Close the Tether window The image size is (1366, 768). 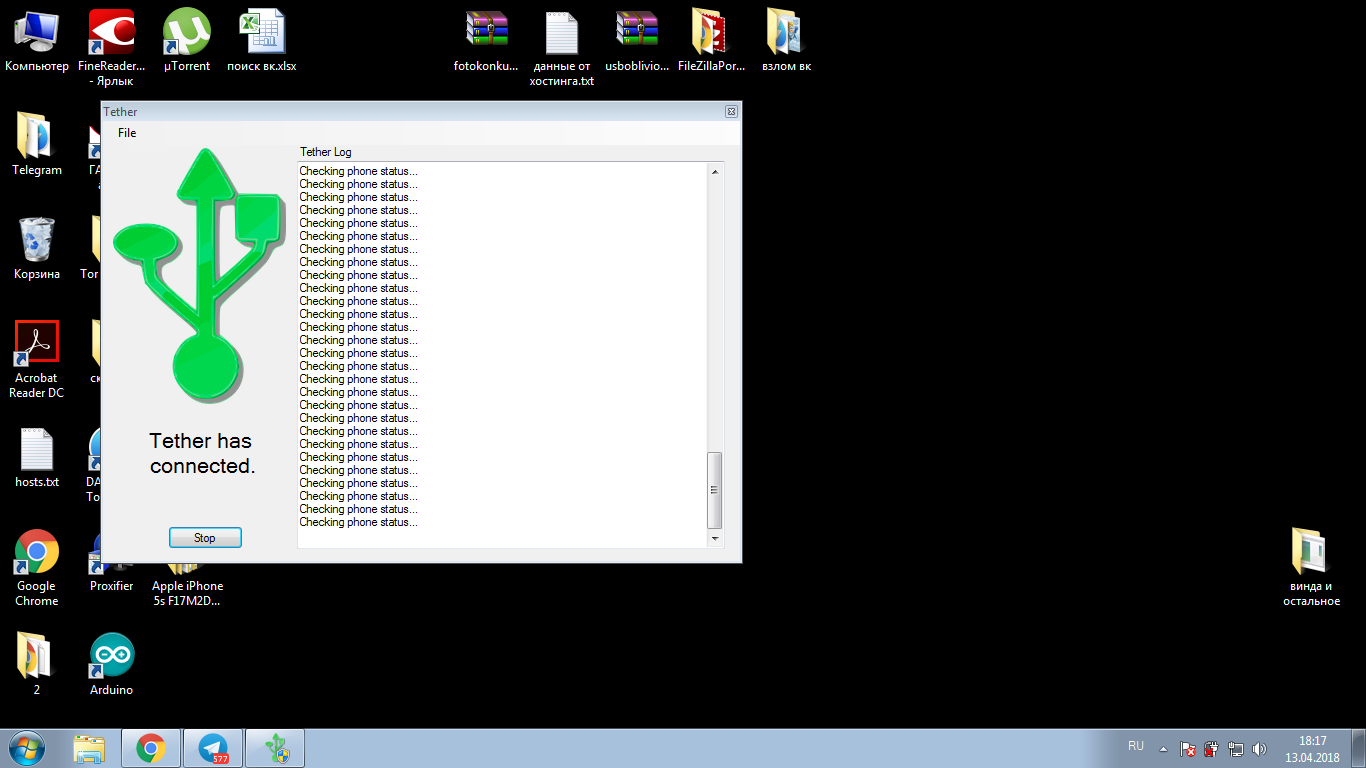(731, 112)
